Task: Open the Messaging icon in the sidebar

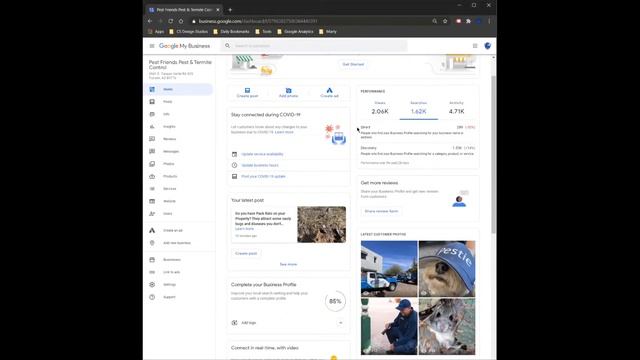Action: (152, 151)
